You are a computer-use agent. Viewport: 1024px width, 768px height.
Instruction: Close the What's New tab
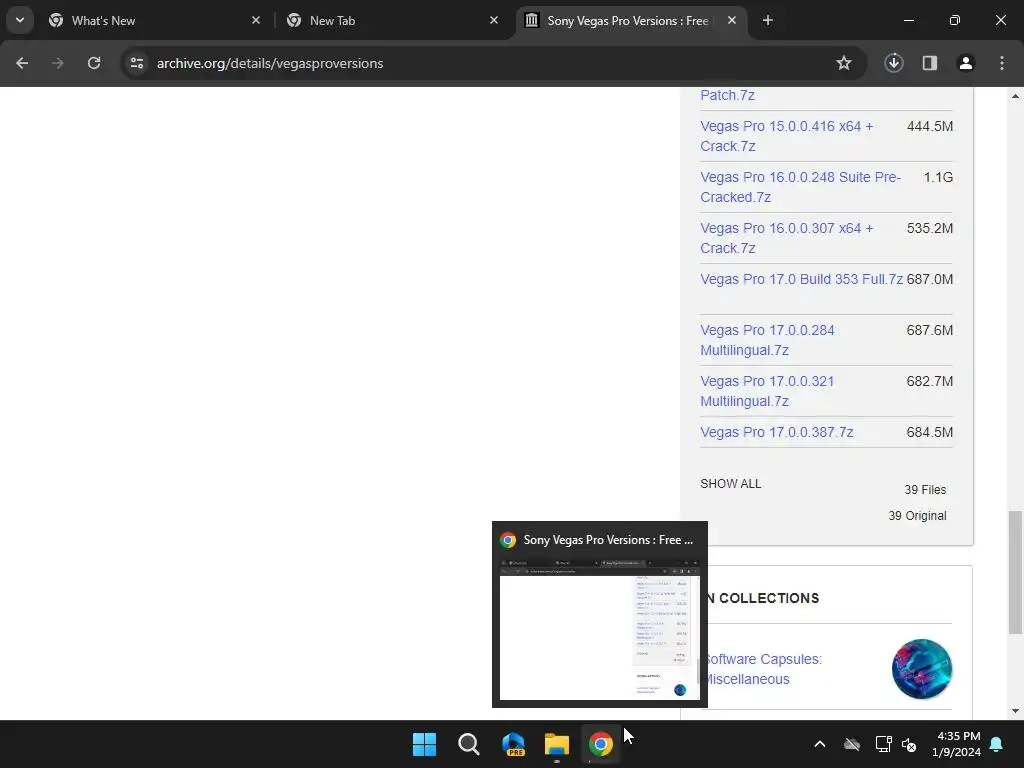[256, 20]
